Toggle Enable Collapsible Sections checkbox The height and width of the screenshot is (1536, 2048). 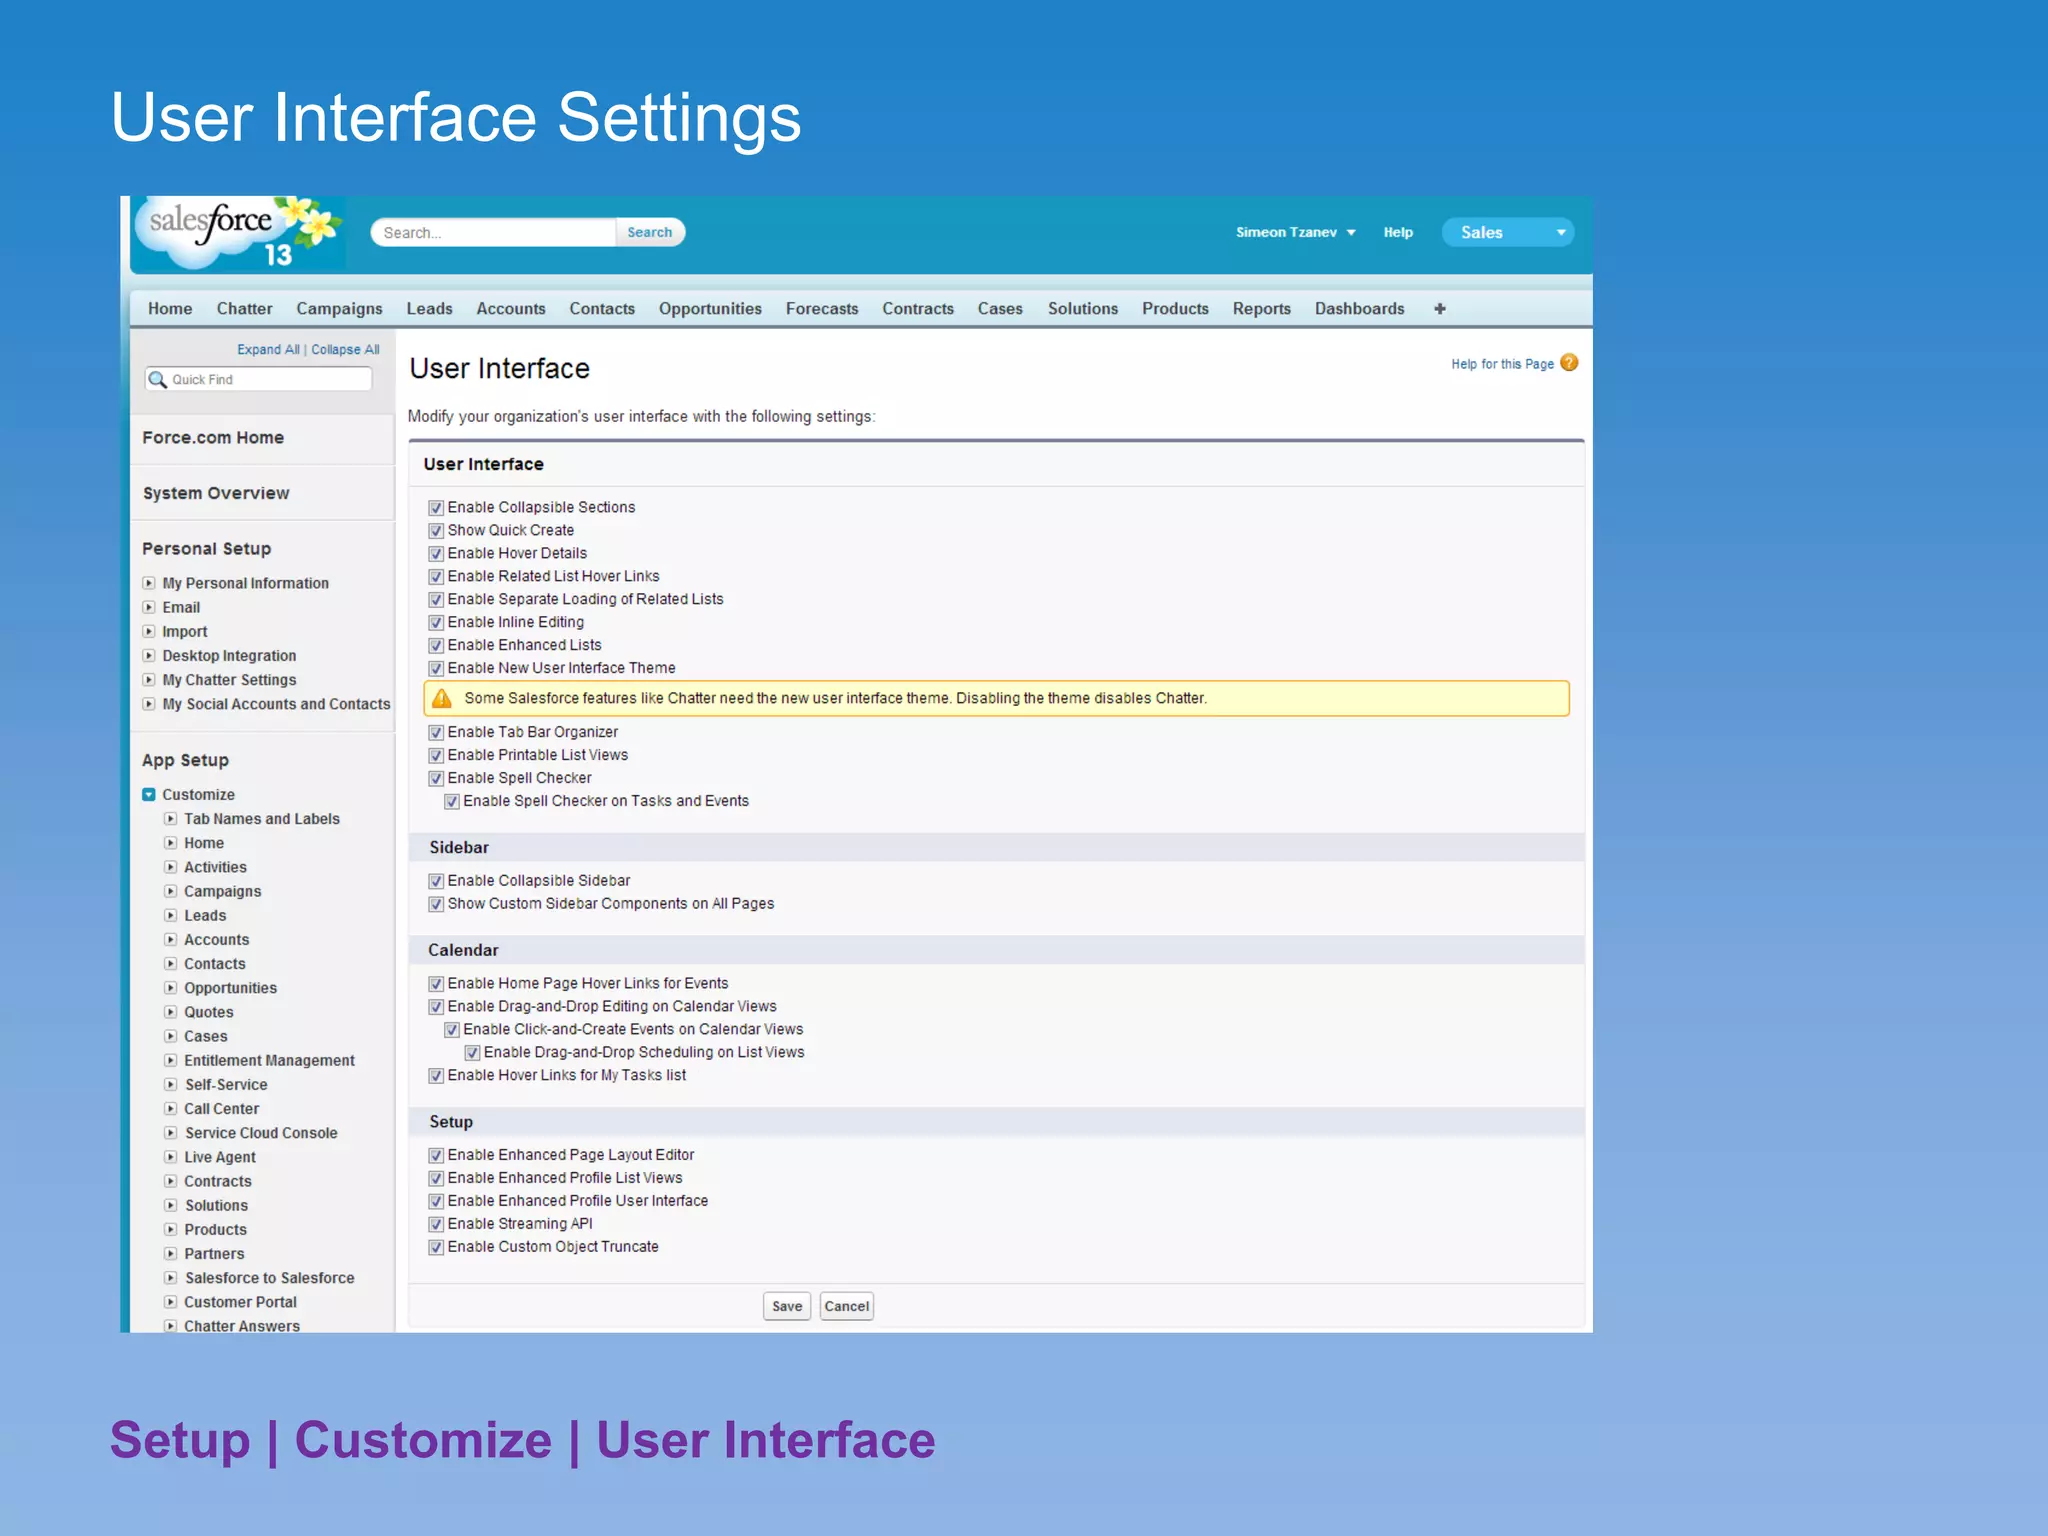coord(436,508)
